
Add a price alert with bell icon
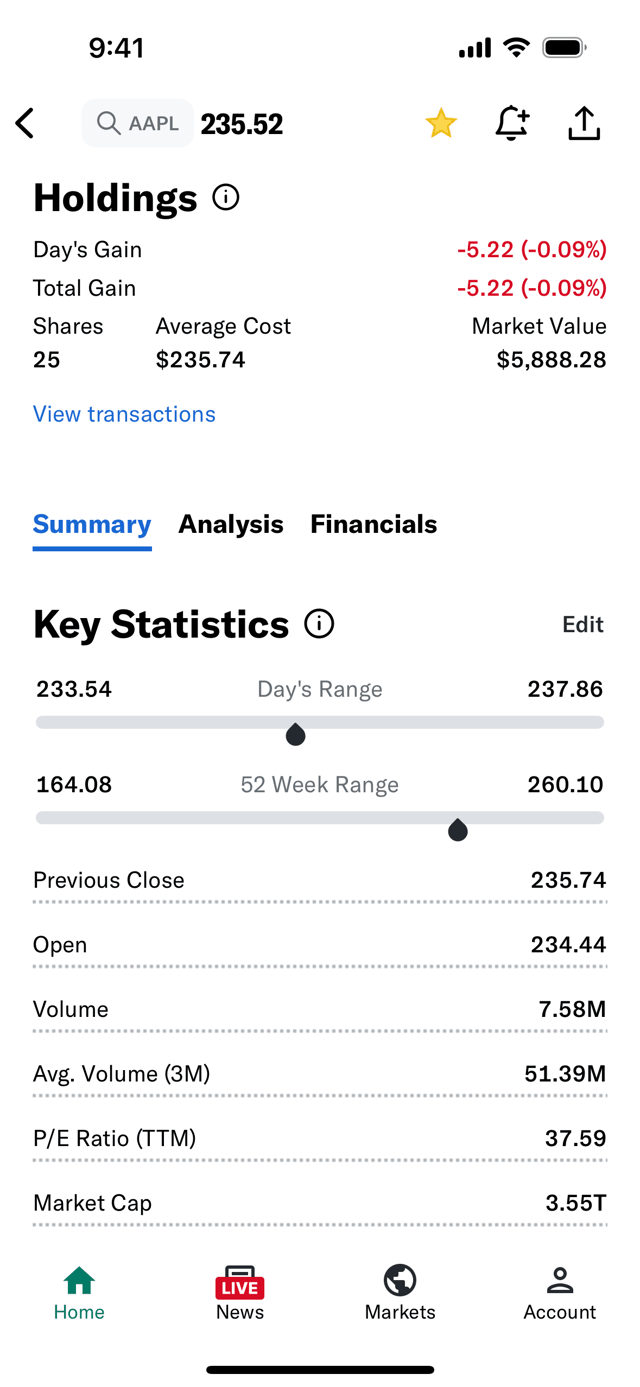click(x=512, y=123)
